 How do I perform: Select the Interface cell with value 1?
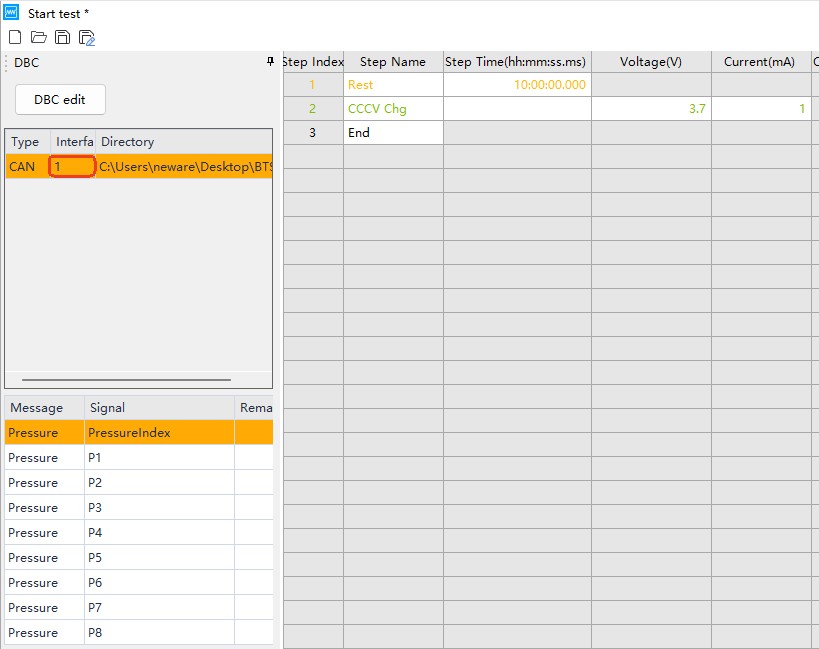click(x=72, y=167)
